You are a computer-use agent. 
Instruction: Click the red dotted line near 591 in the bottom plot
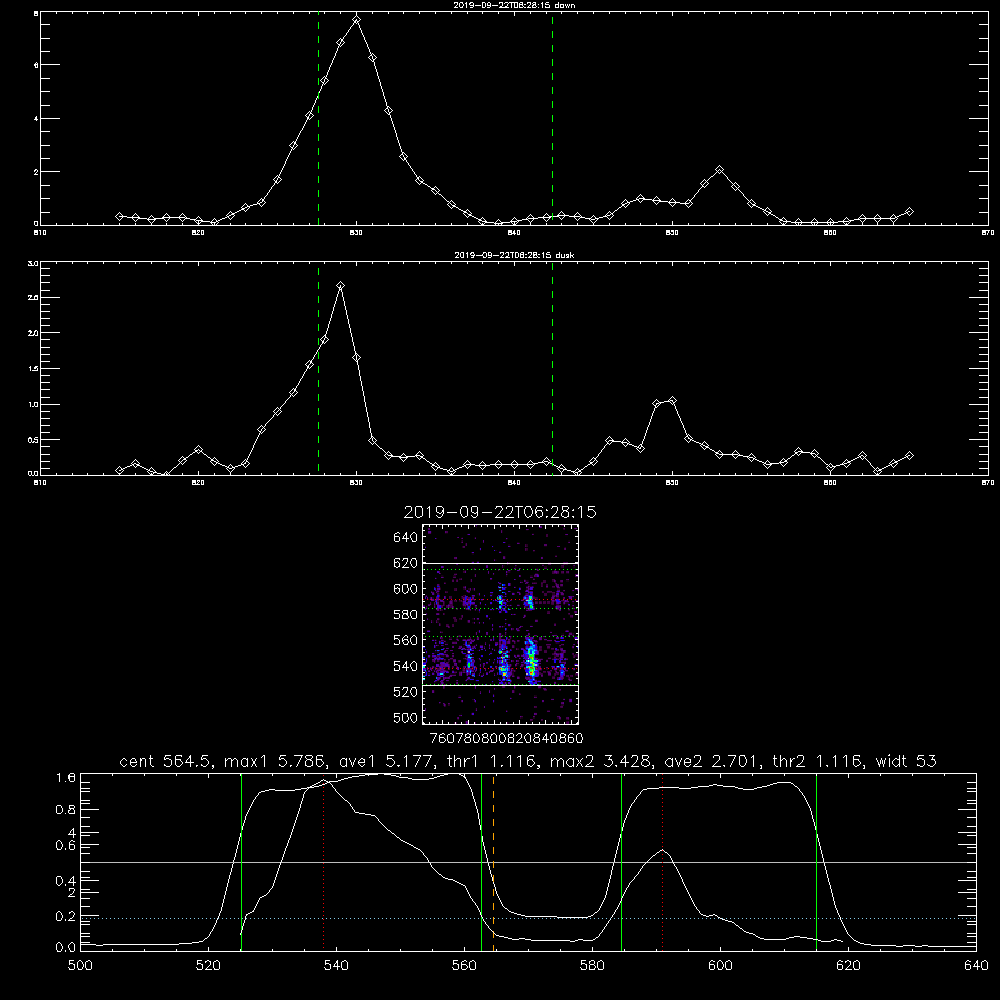[x=663, y=861]
